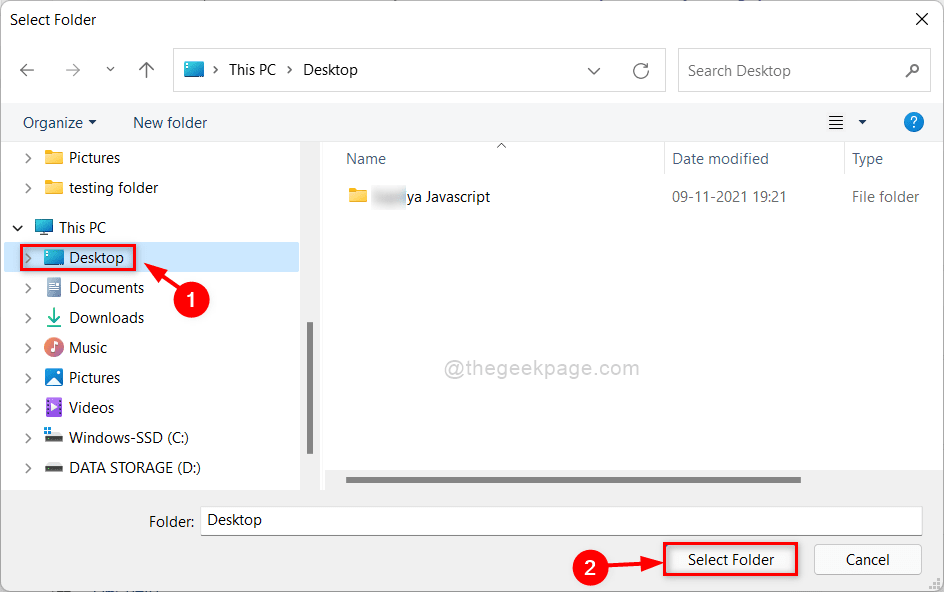Screen dimensions: 944x592
Task: Click the Up one level arrow
Action: point(147,70)
